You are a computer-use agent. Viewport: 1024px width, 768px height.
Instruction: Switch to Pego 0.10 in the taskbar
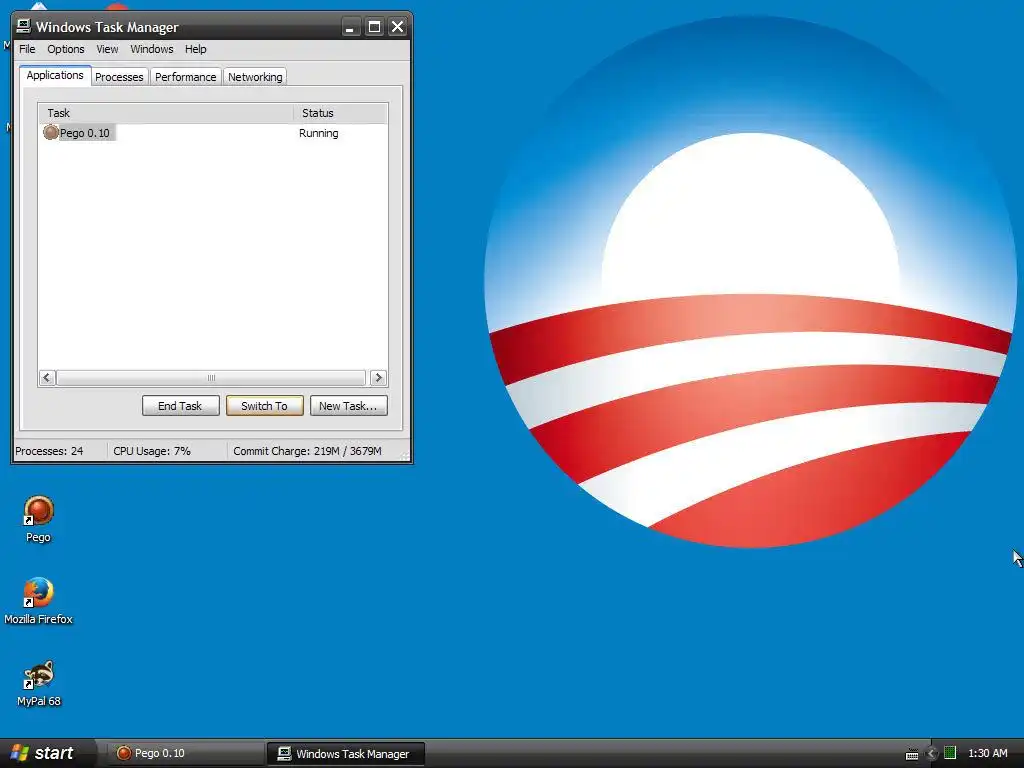(185, 753)
